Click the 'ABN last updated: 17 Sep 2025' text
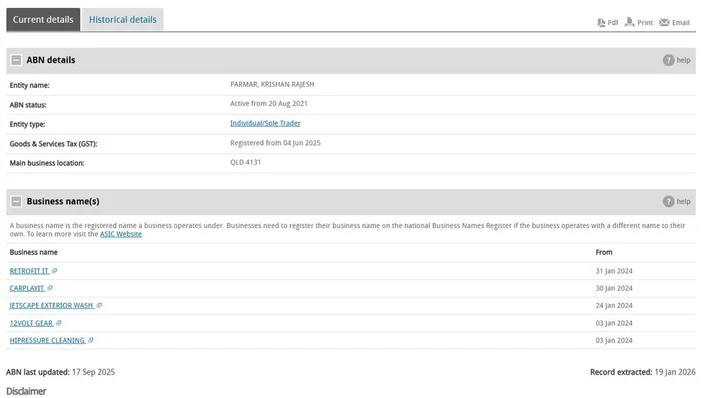This screenshot has height=398, width=720. click(61, 372)
